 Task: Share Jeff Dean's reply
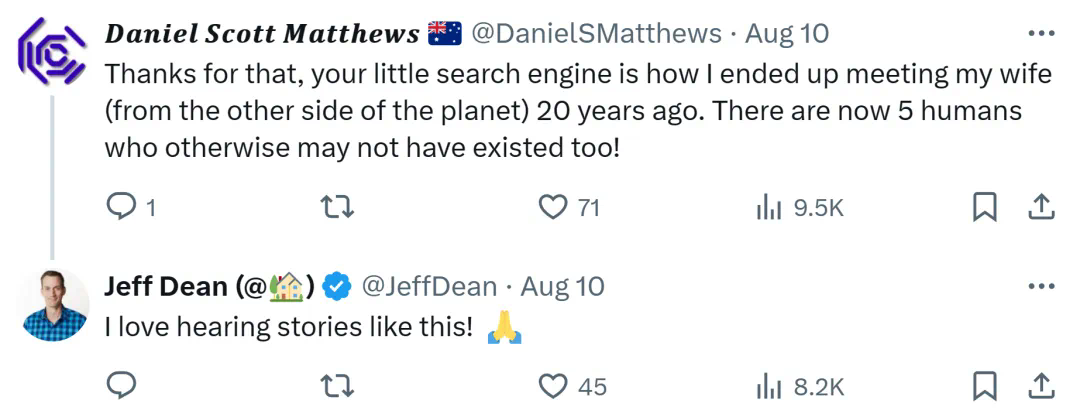[x=1041, y=385]
